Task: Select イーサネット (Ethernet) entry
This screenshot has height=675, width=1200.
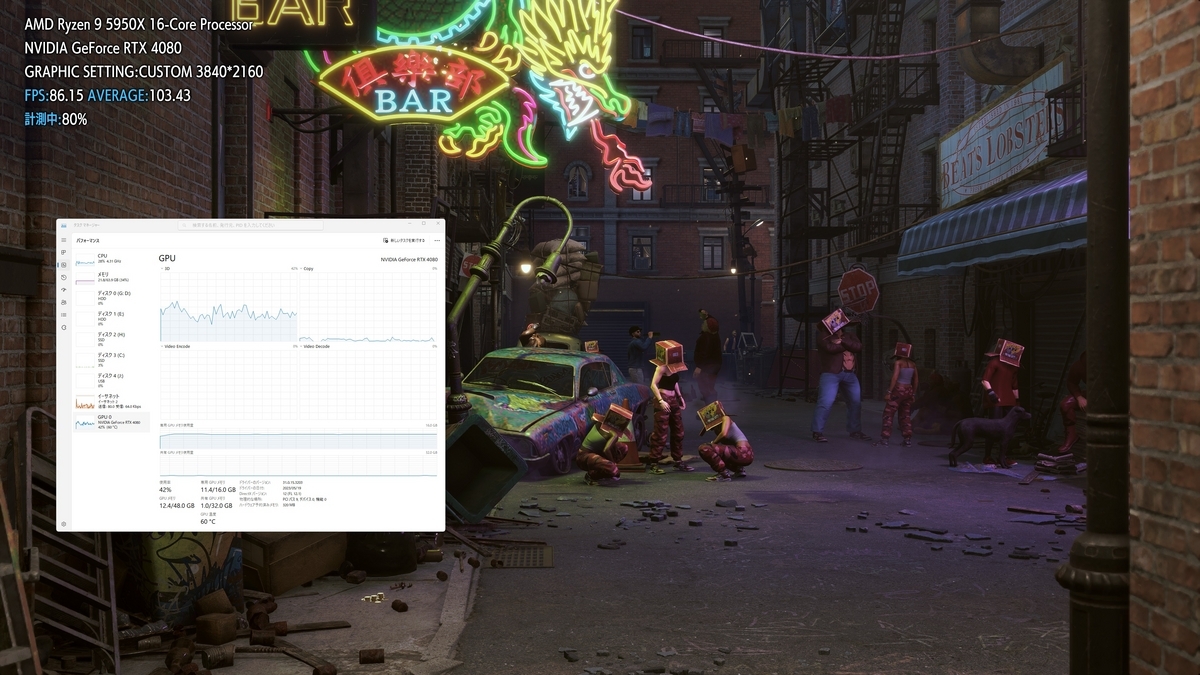Action: (x=113, y=402)
